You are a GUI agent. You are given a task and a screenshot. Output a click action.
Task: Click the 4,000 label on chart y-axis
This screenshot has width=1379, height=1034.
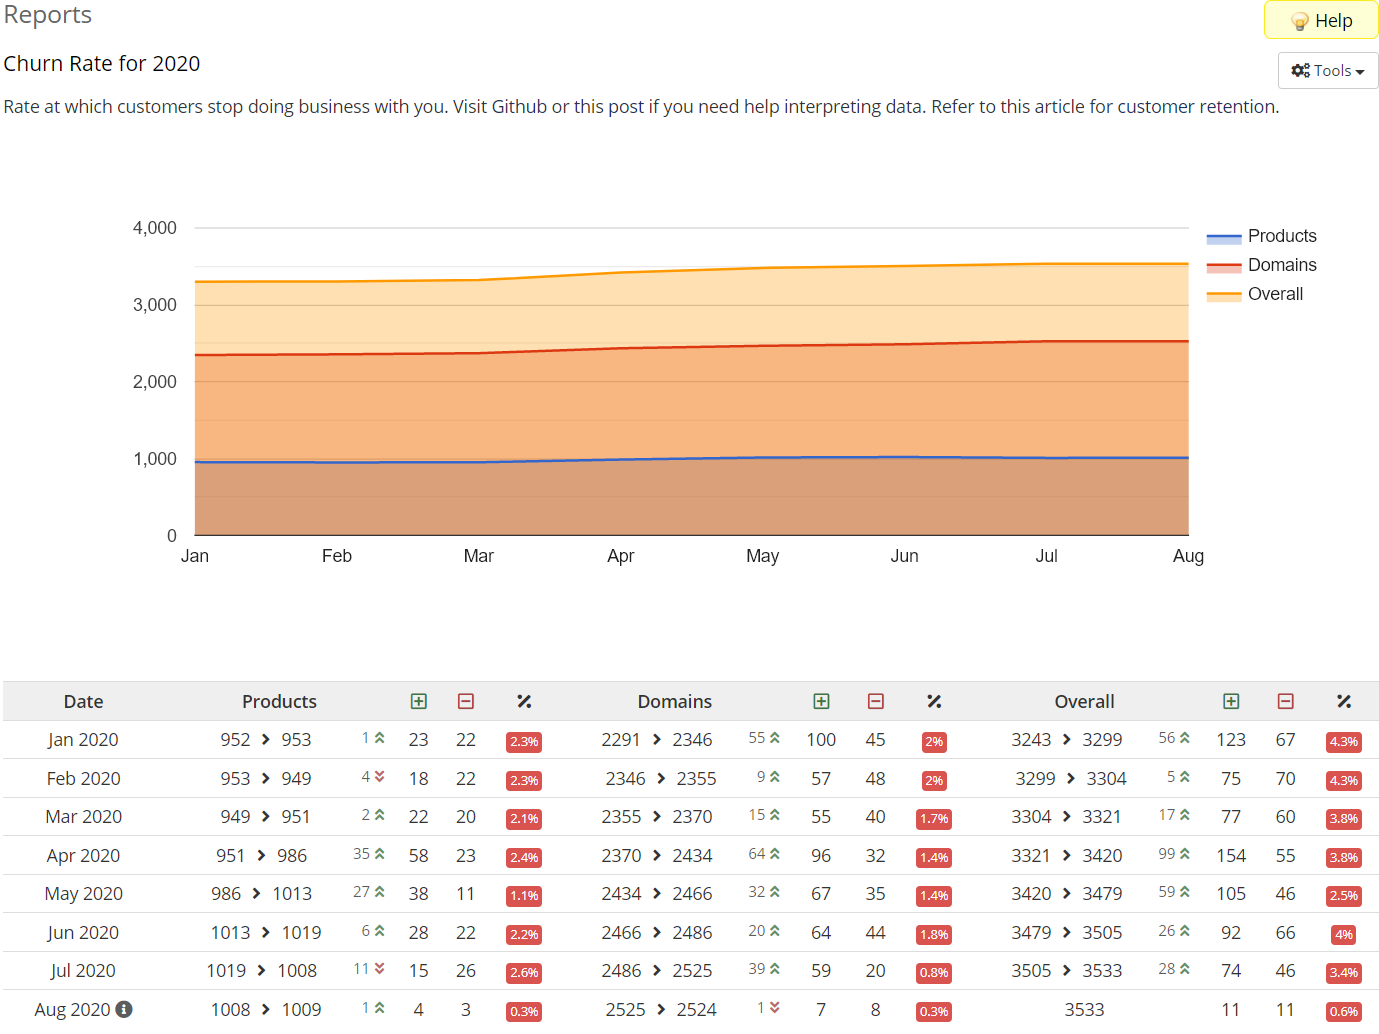click(x=155, y=228)
